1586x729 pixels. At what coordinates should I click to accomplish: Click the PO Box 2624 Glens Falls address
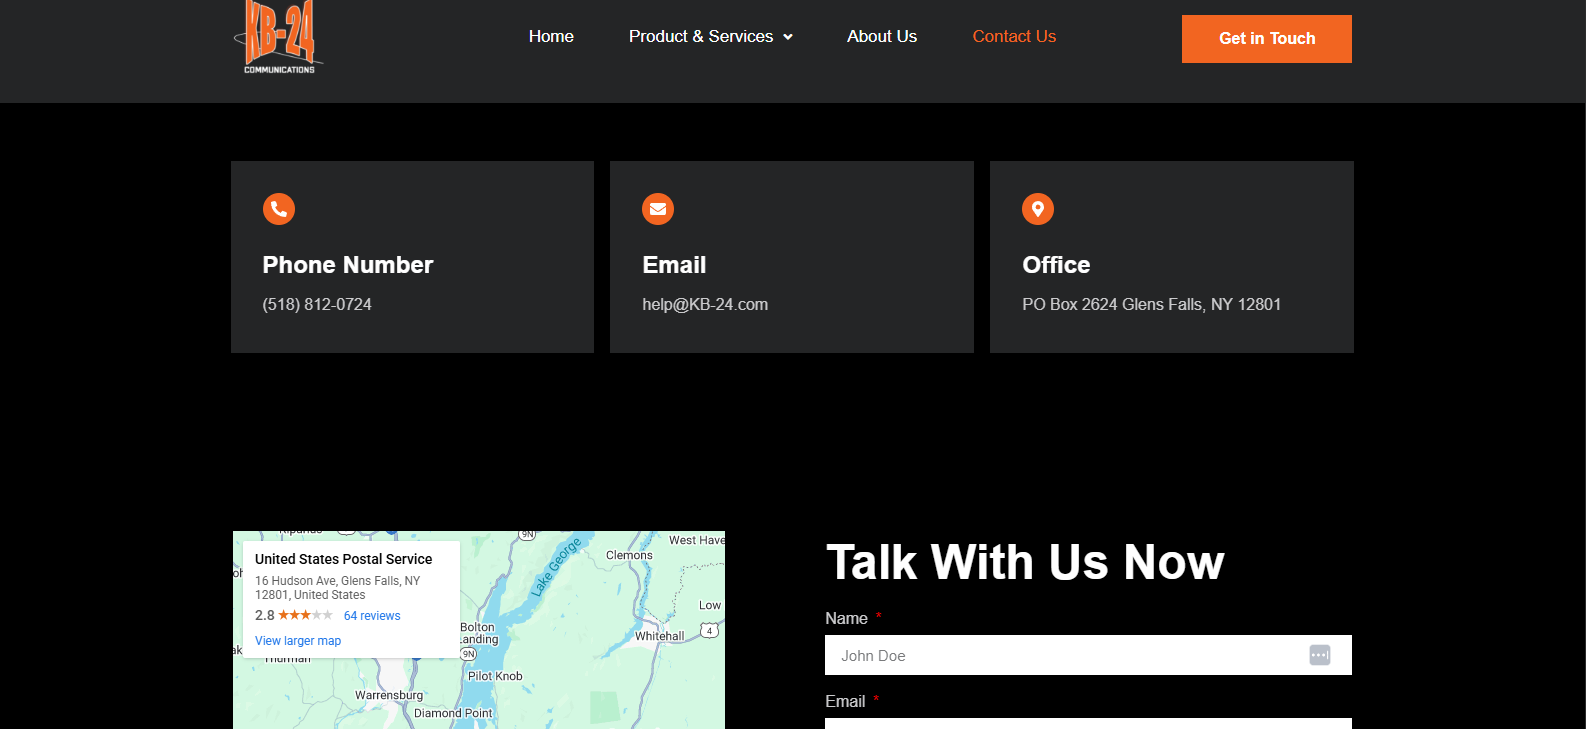coord(1151,304)
